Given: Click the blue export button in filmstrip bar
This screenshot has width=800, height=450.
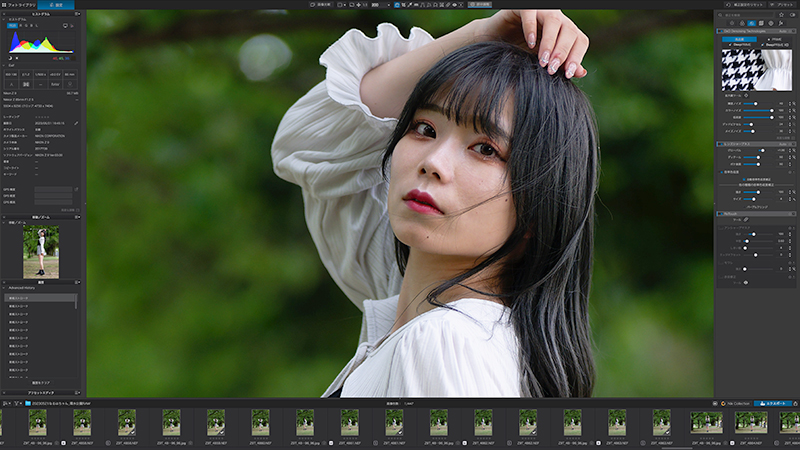Looking at the screenshot, I should coord(772,403).
